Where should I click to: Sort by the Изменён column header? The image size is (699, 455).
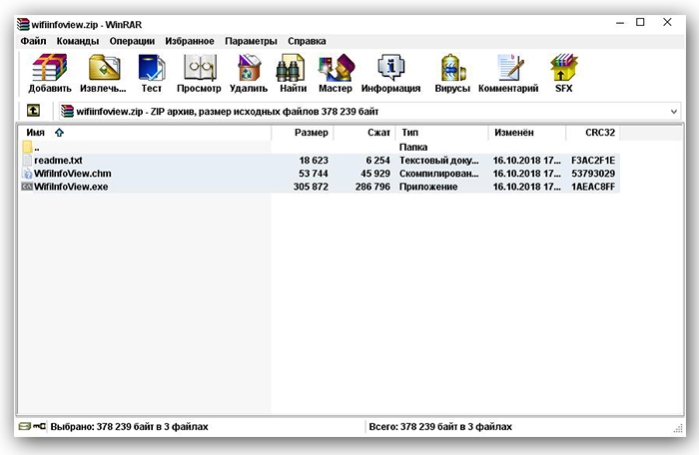[x=527, y=132]
